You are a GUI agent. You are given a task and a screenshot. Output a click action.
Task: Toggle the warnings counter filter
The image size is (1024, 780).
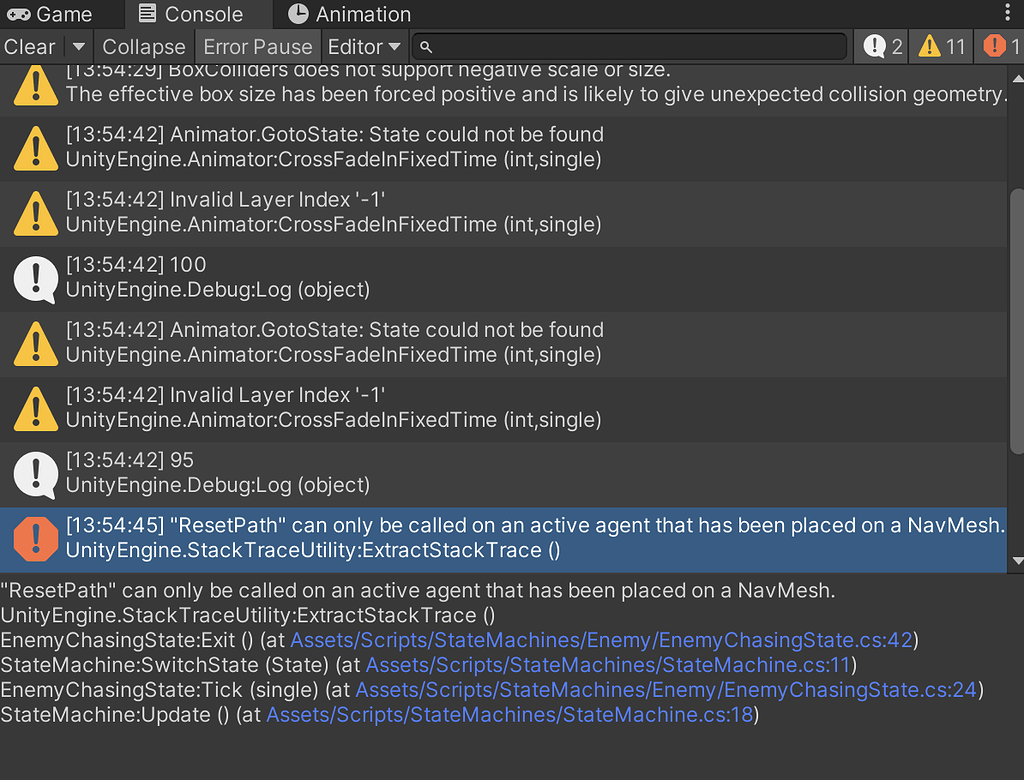pos(942,46)
